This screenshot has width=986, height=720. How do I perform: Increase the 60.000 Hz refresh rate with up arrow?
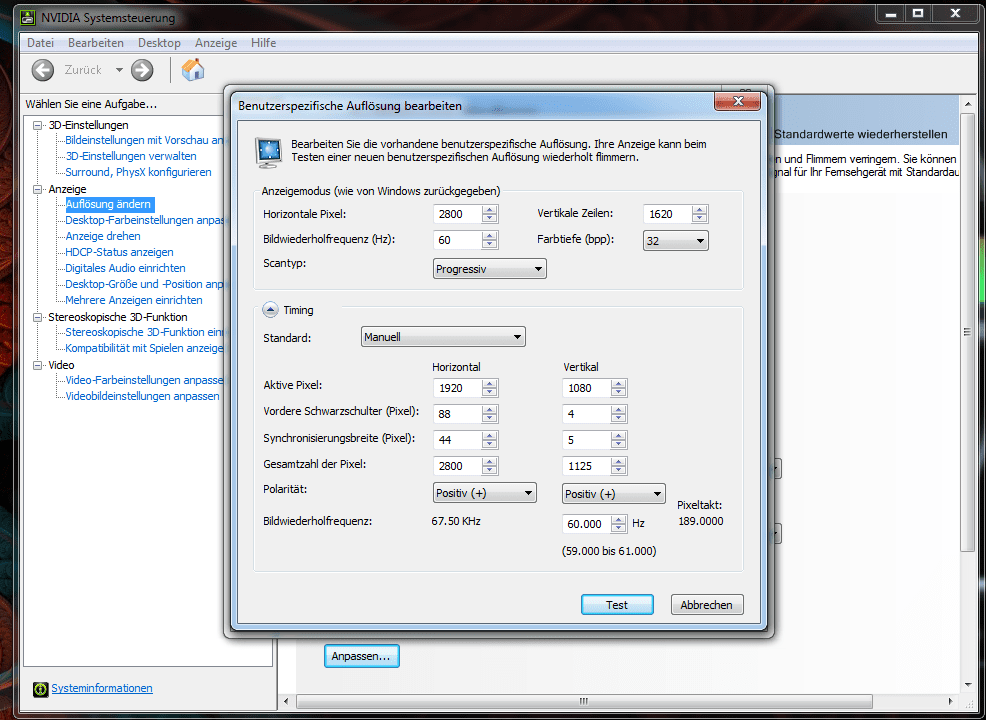coord(619,519)
